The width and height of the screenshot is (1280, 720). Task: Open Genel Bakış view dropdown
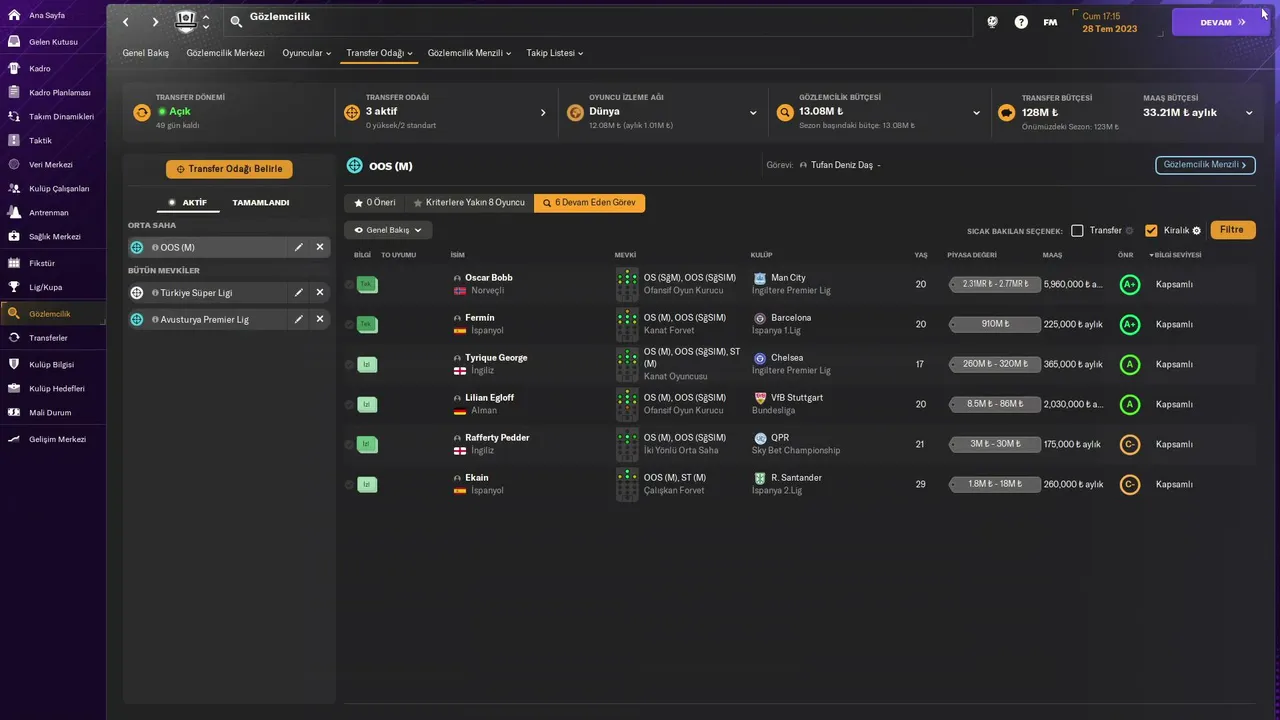coord(388,230)
